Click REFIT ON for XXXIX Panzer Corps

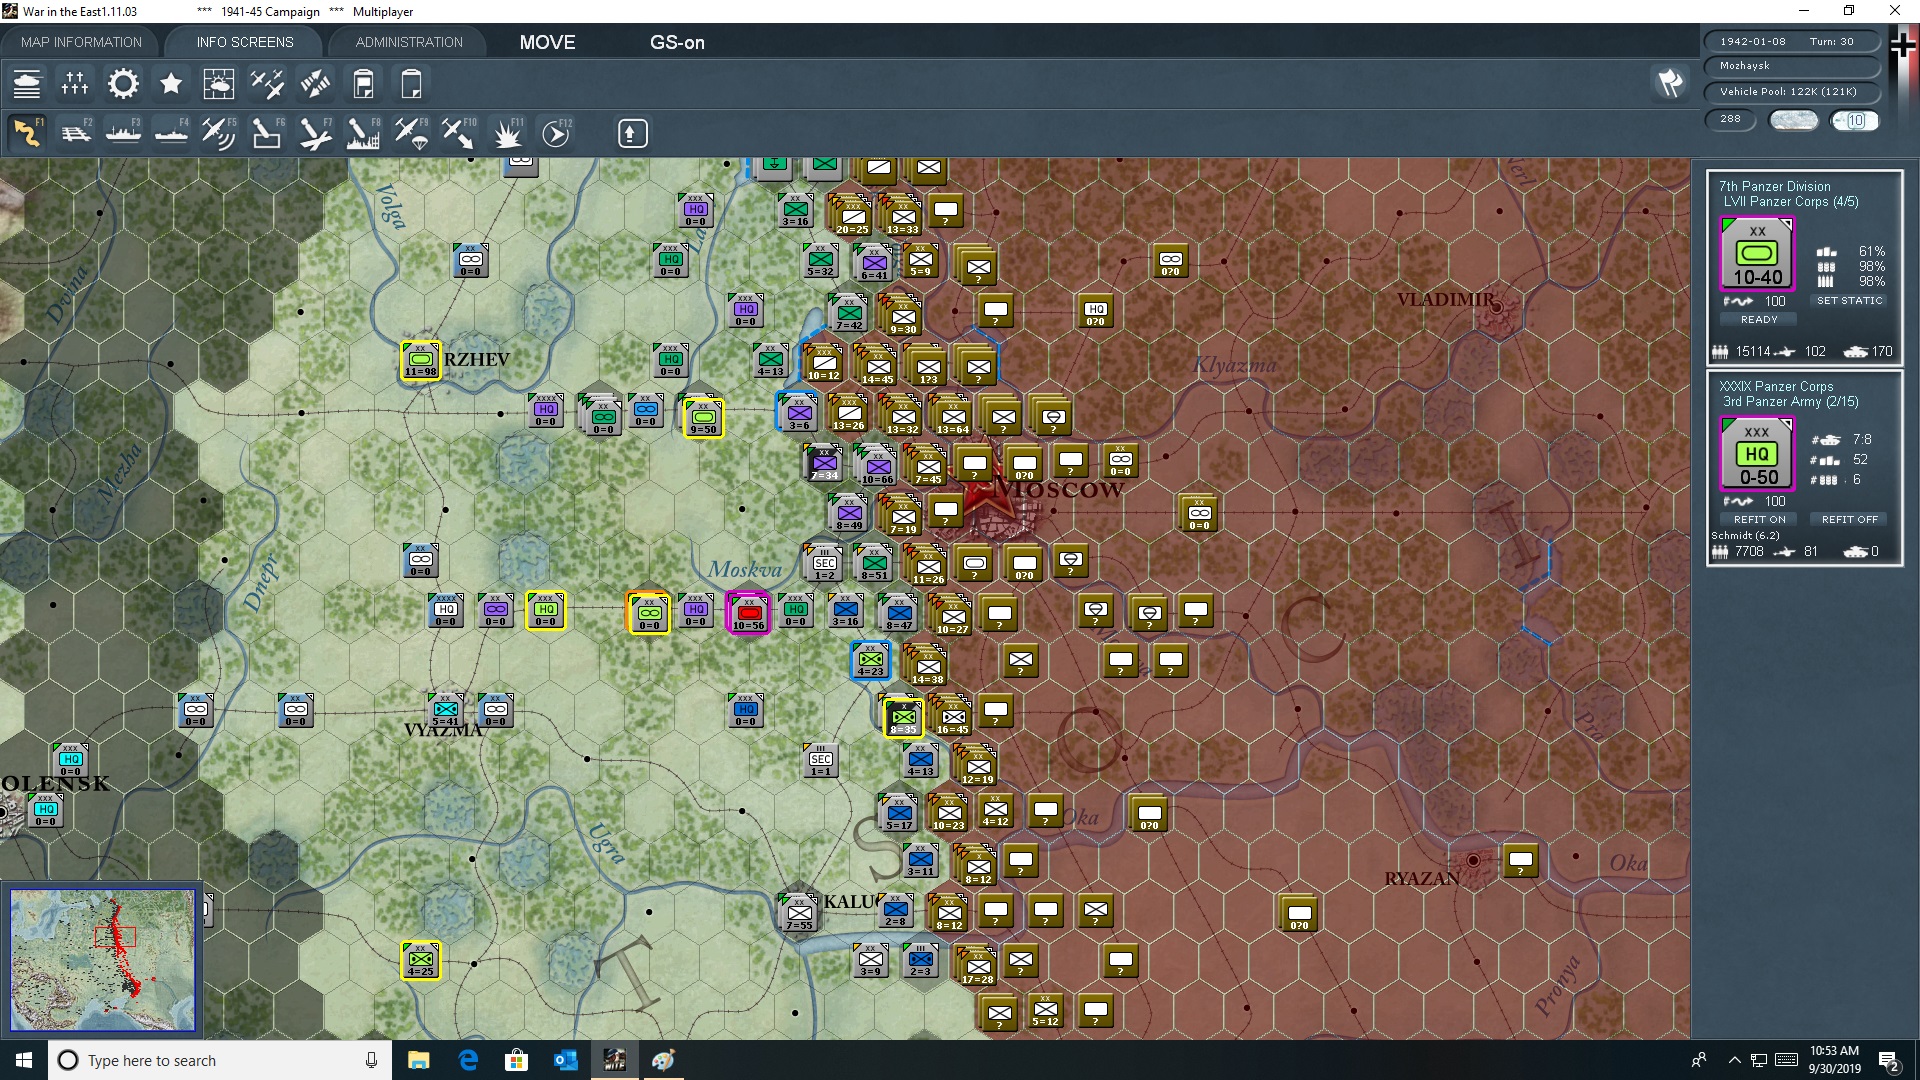coord(1759,520)
